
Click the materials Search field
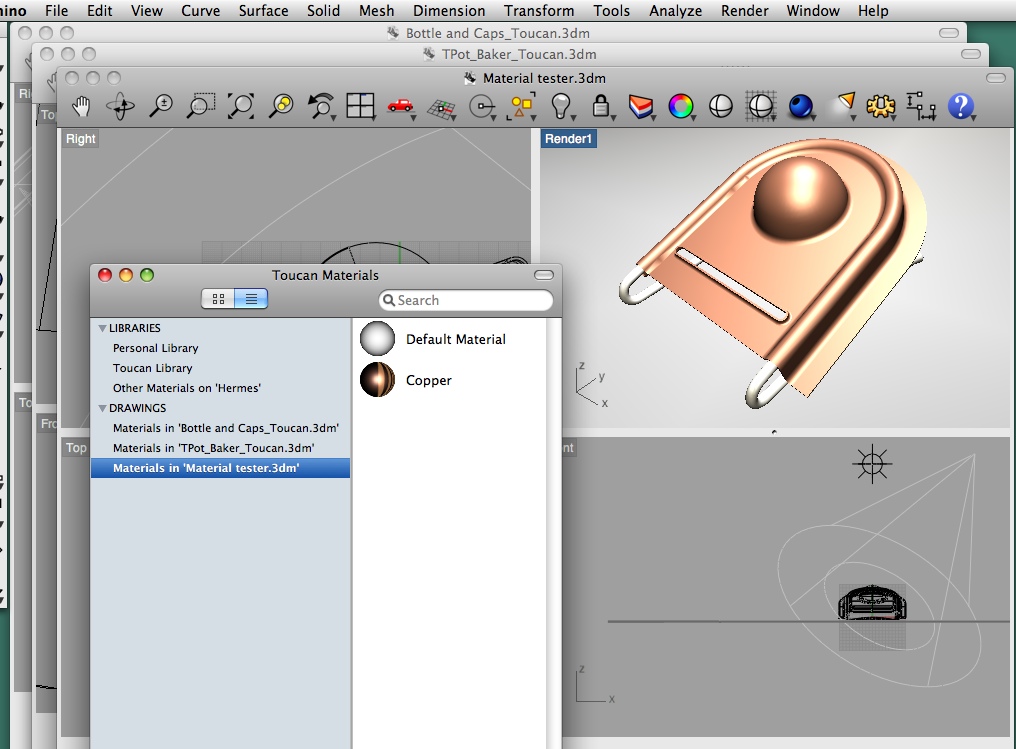tap(466, 300)
